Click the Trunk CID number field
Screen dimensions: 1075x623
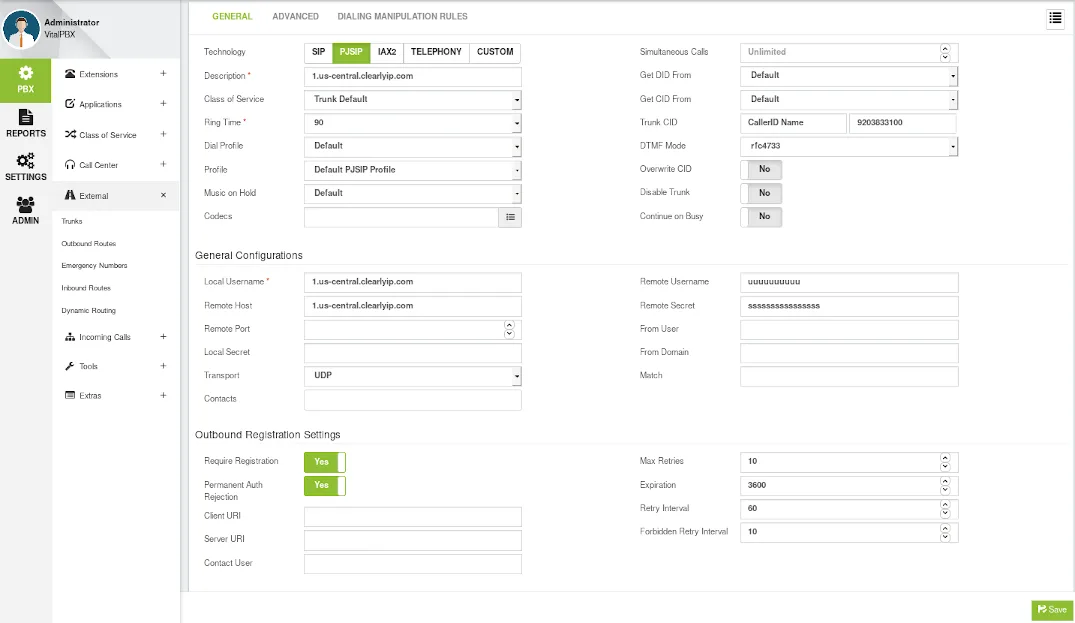(x=902, y=123)
